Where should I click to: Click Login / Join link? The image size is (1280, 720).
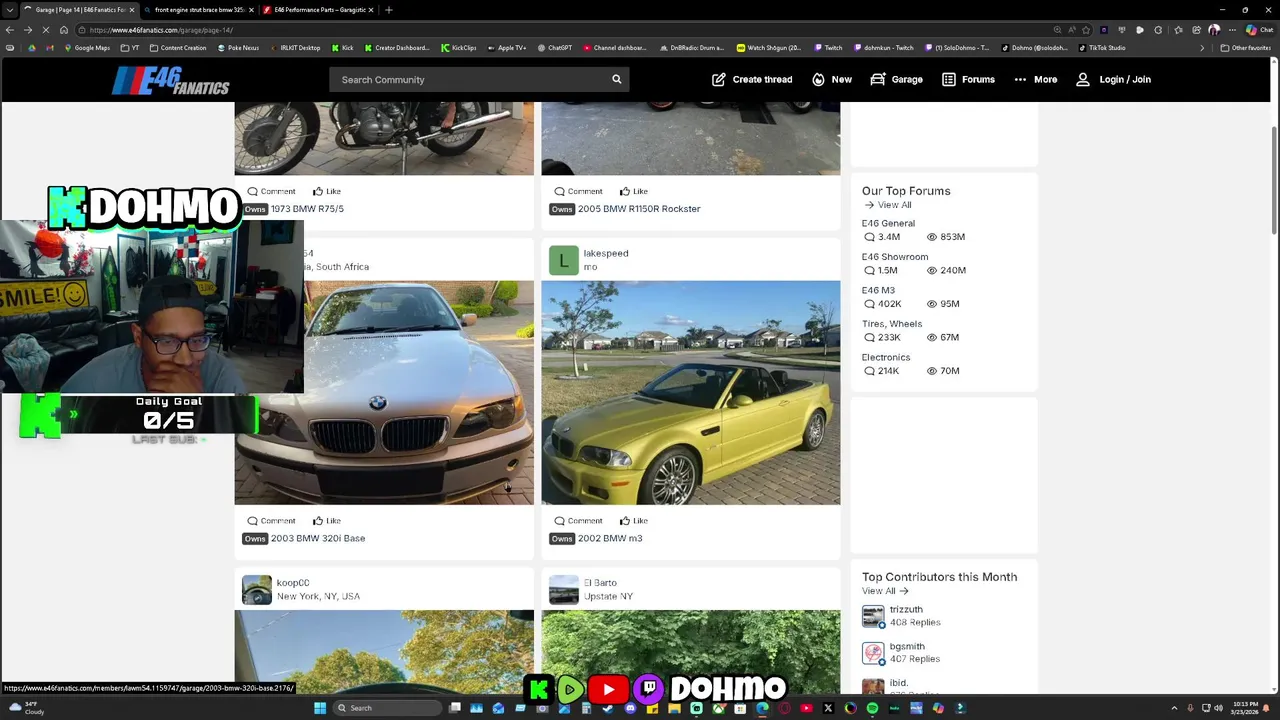(x=1113, y=79)
